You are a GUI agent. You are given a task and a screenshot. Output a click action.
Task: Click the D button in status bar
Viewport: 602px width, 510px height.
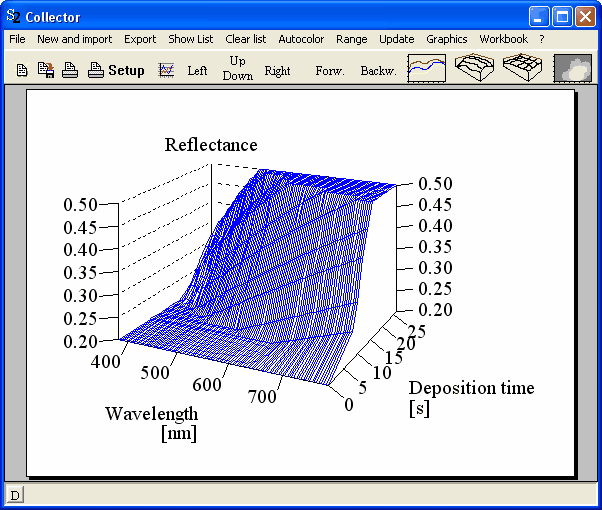click(x=16, y=494)
